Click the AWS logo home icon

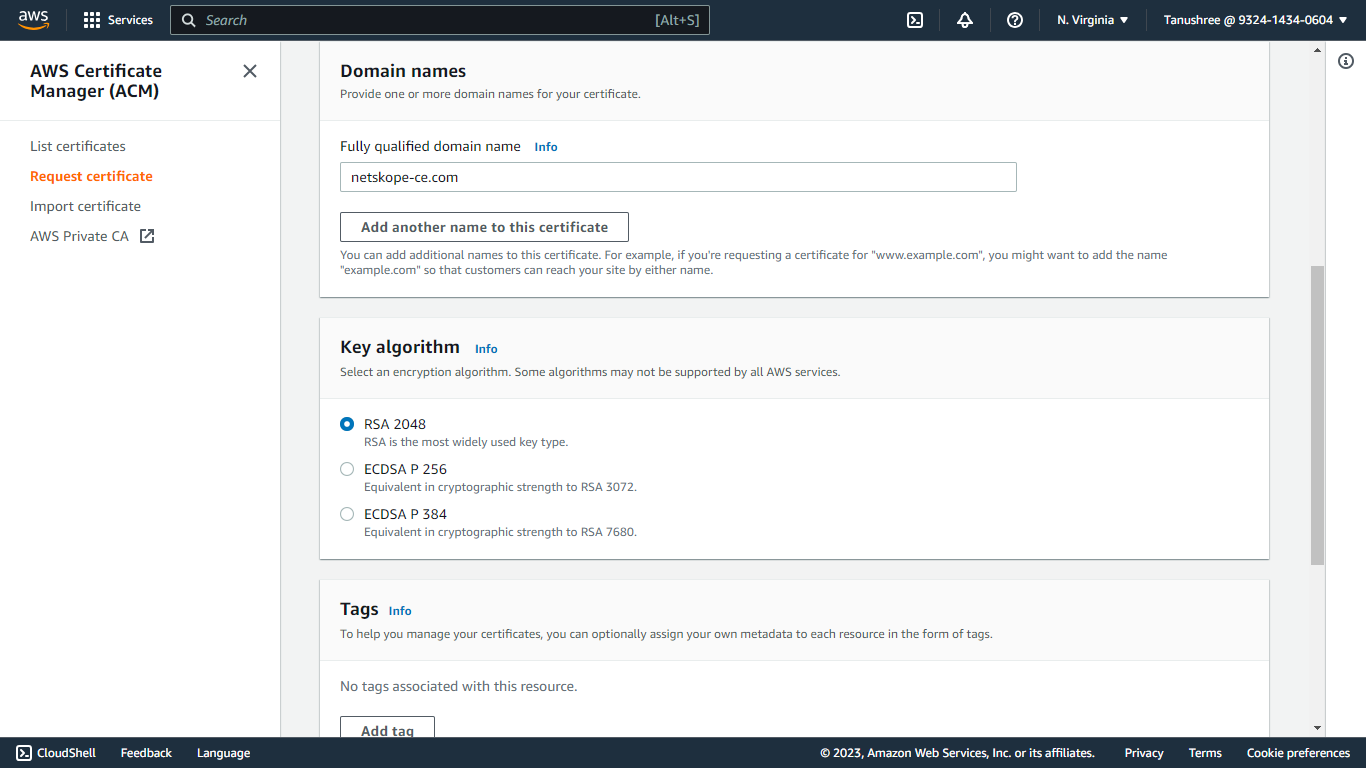click(x=33, y=20)
